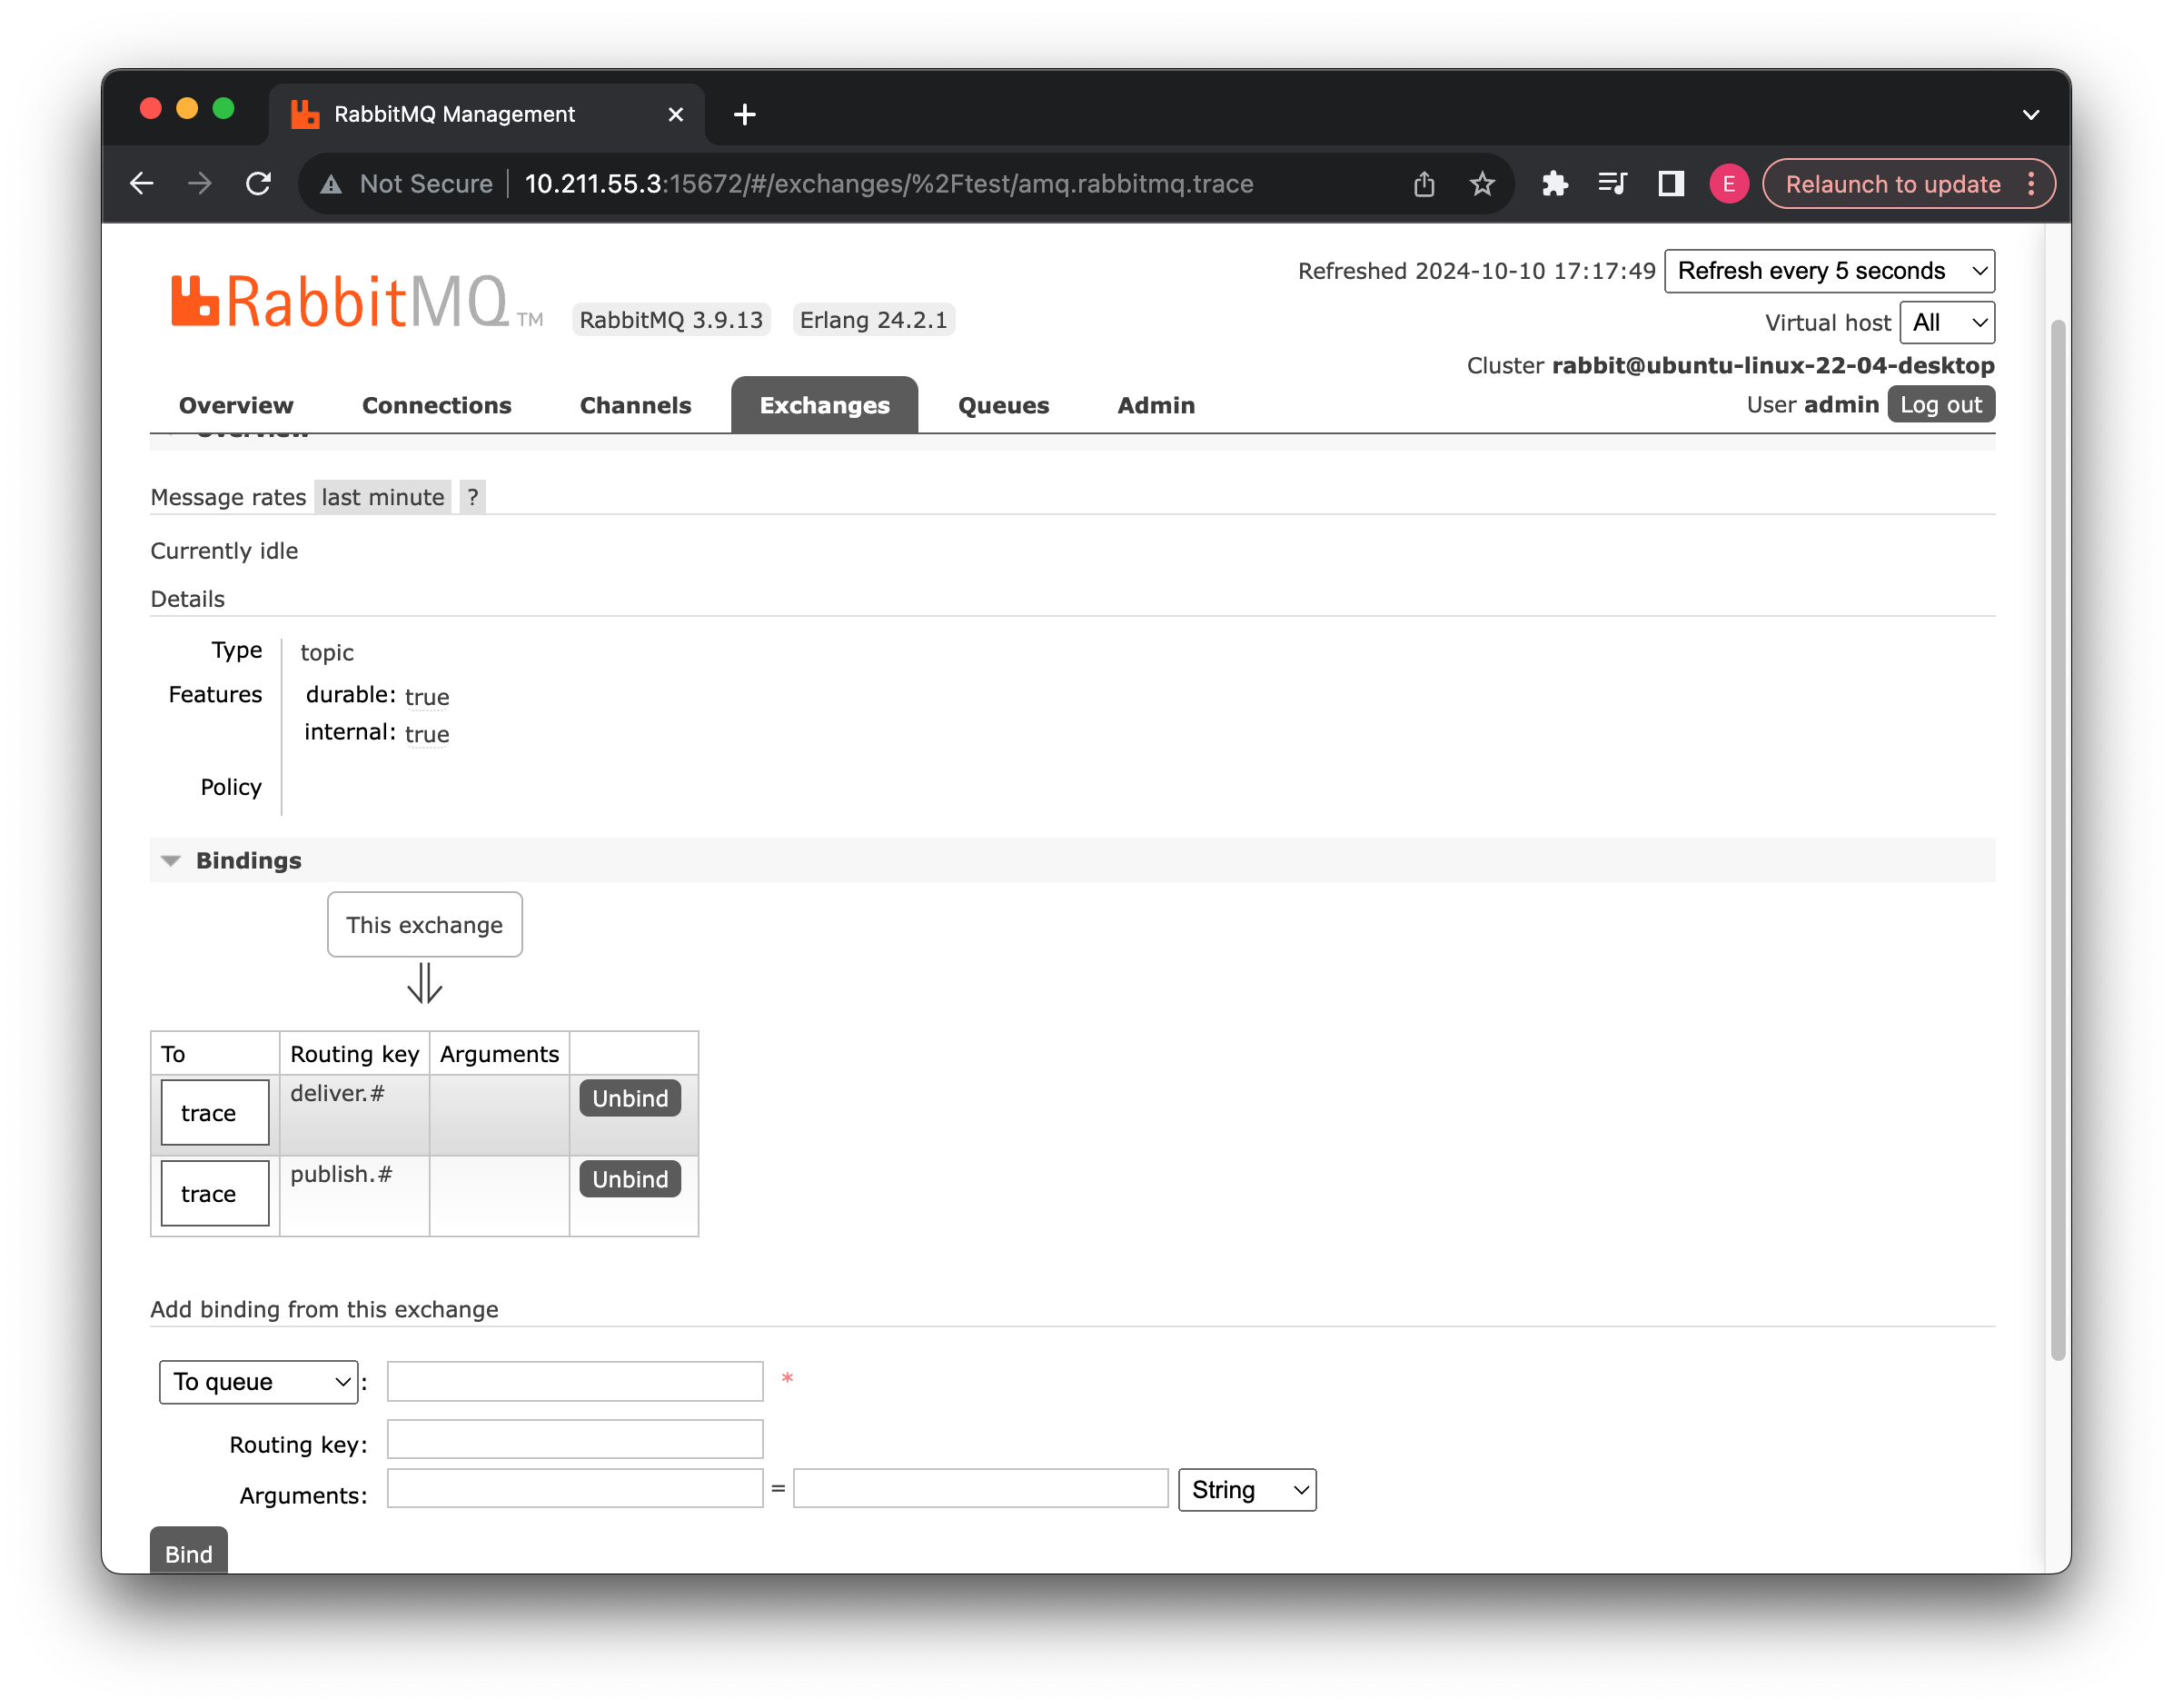Click the browser back arrow
This screenshot has width=2173, height=1708.
(142, 184)
